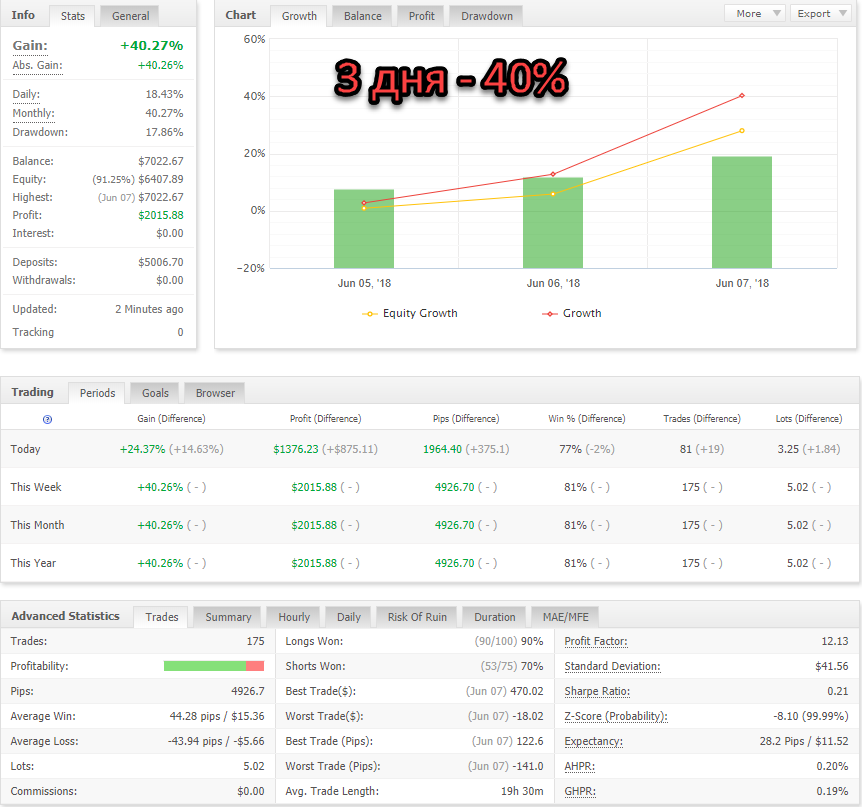Click the This Week row label
This screenshot has width=862, height=807.
[x=36, y=488]
